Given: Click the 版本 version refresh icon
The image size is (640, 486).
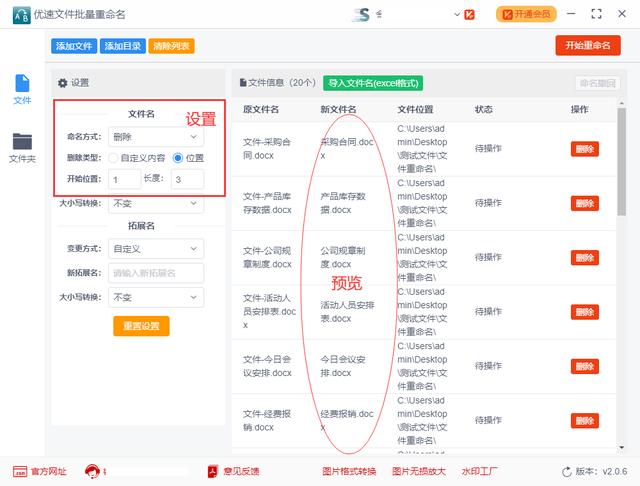Looking at the screenshot, I should 566,471.
